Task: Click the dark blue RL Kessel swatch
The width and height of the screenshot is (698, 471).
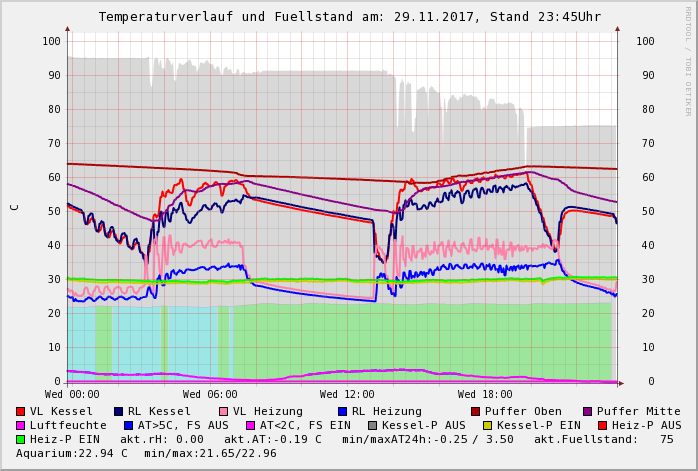Action: point(119,411)
